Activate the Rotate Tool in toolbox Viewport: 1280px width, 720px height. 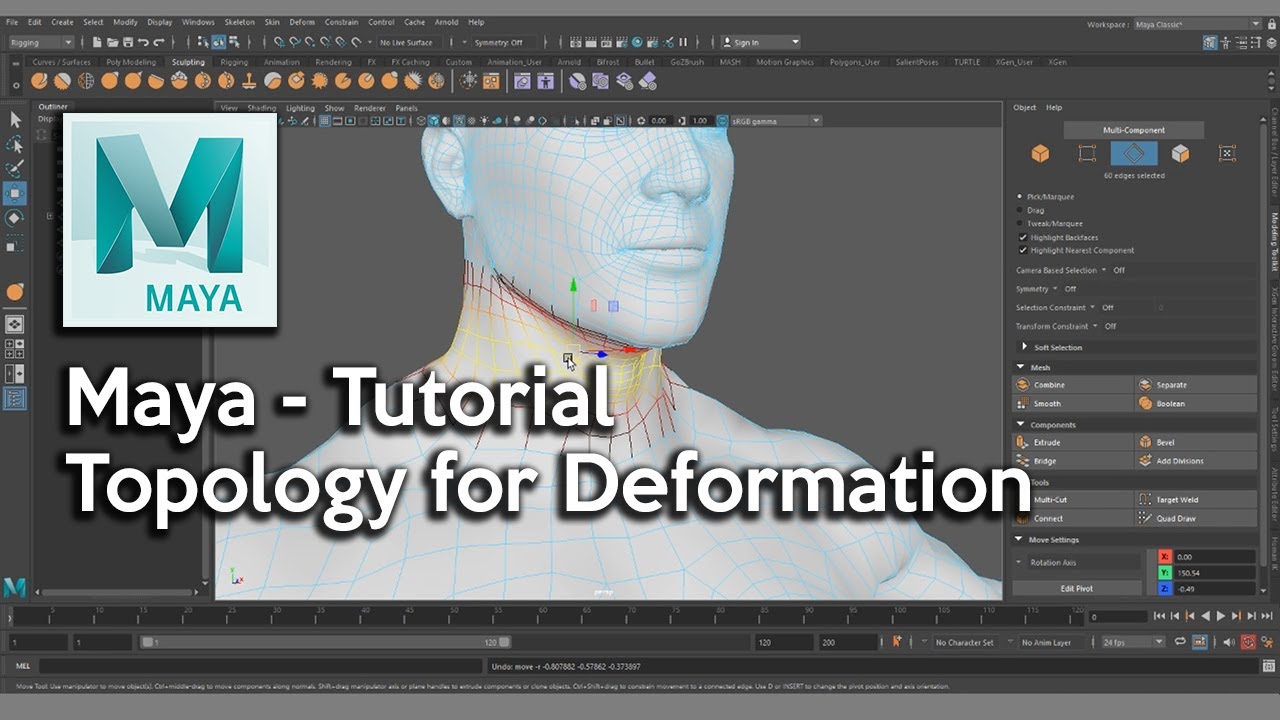coord(15,218)
